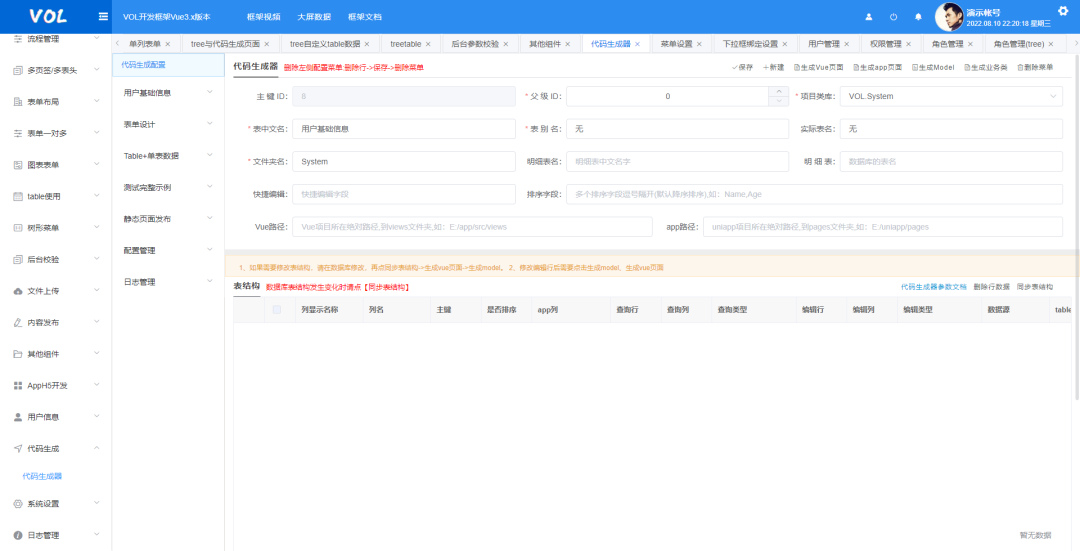The width and height of the screenshot is (1080, 551).
Task: Click 生成app页面 button
Action: click(878, 67)
